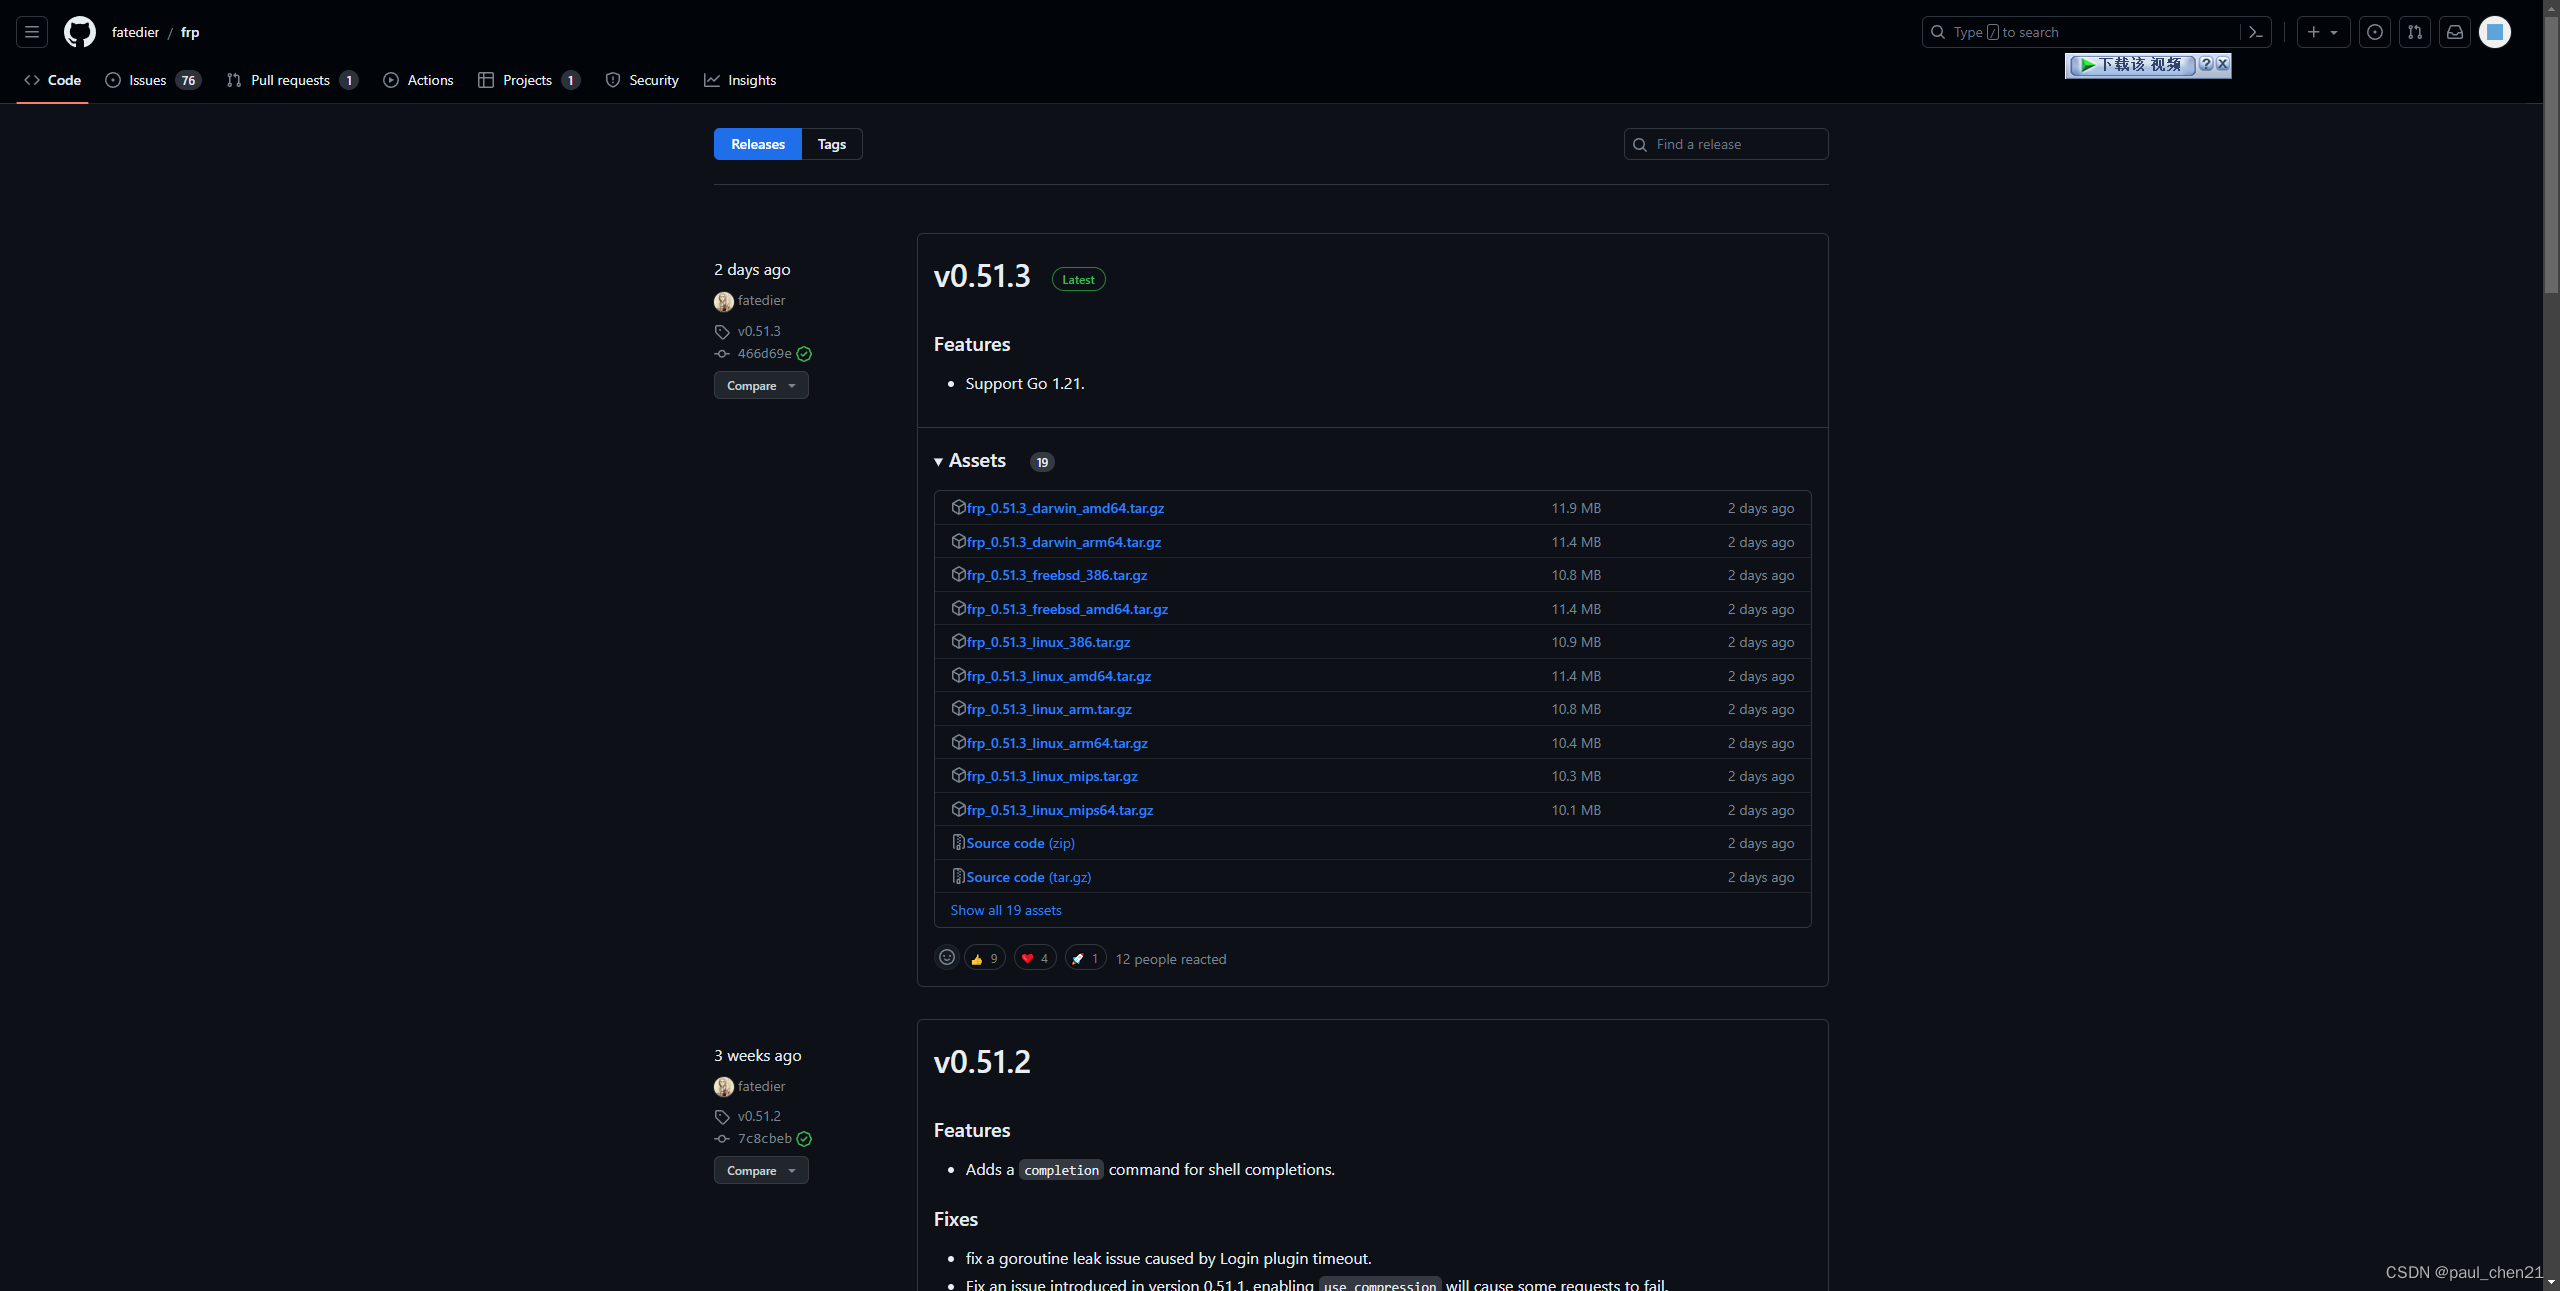Click Show all 19 assets
Image resolution: width=2560 pixels, height=1291 pixels.
(1006, 910)
